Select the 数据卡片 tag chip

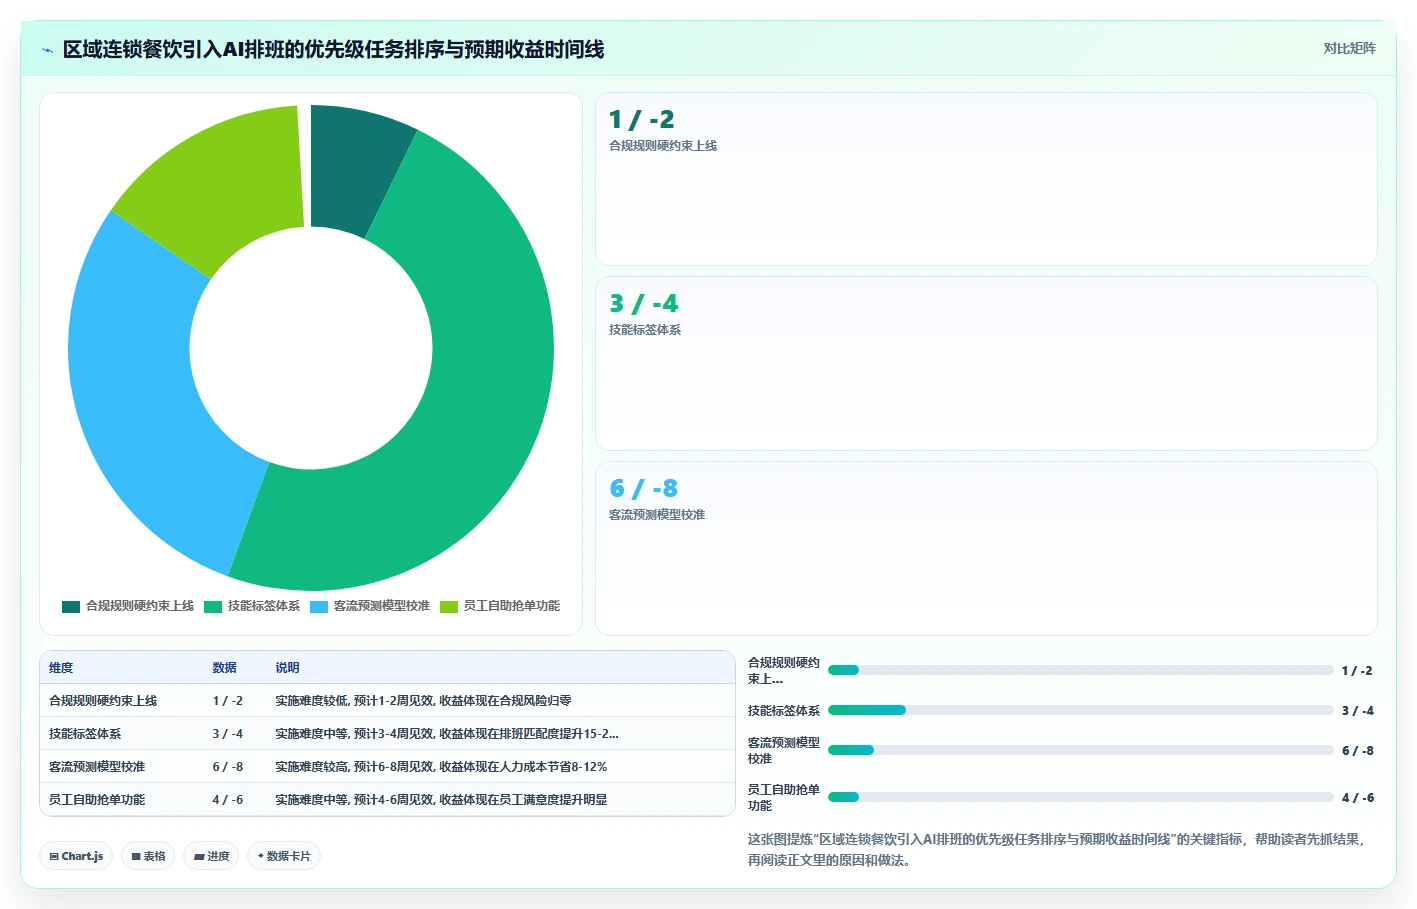[x=284, y=856]
